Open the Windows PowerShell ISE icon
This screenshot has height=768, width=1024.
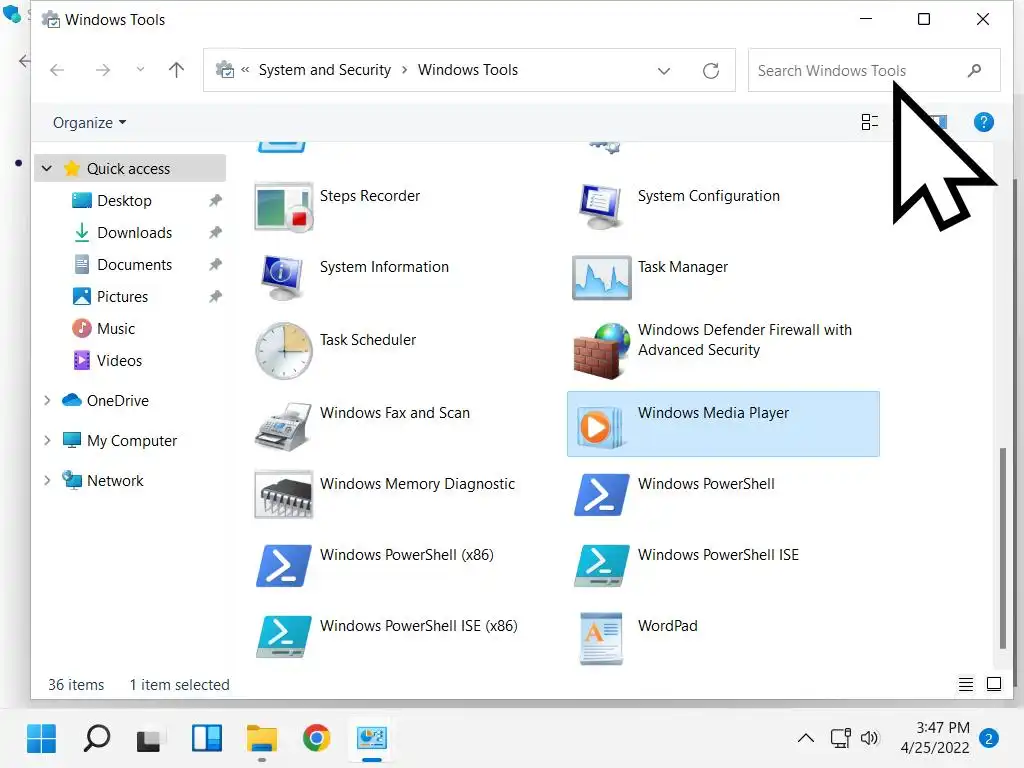coord(601,566)
